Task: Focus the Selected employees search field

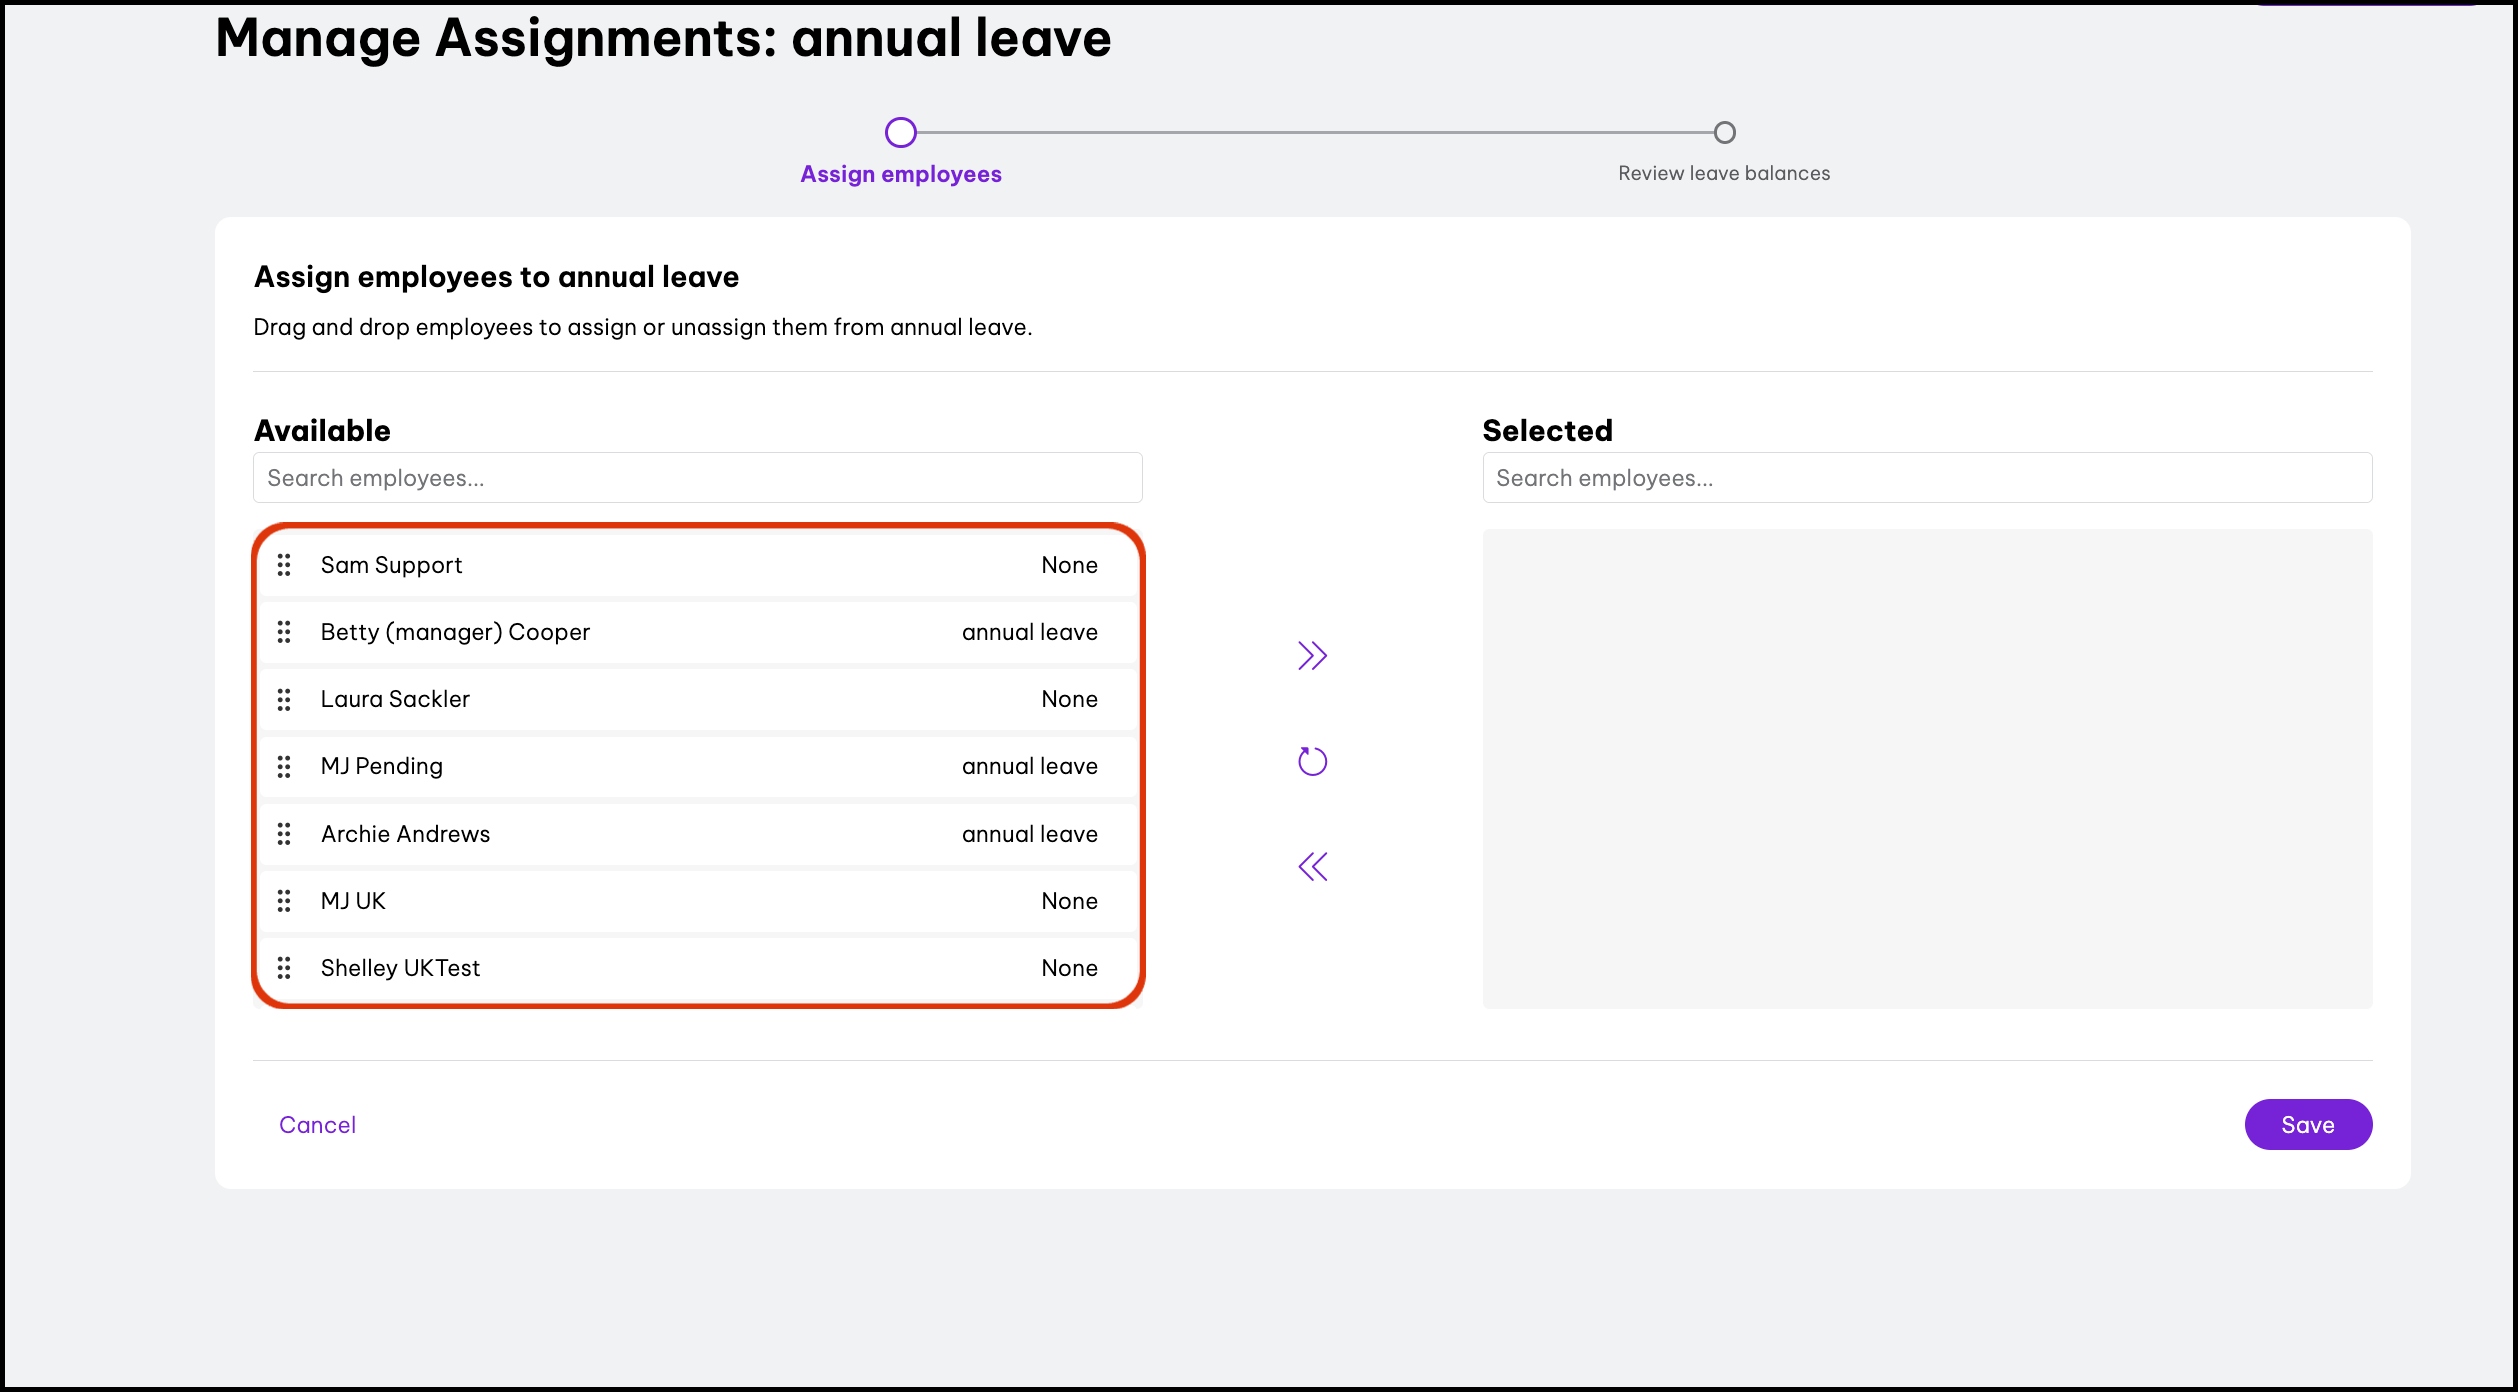Action: (1926, 478)
